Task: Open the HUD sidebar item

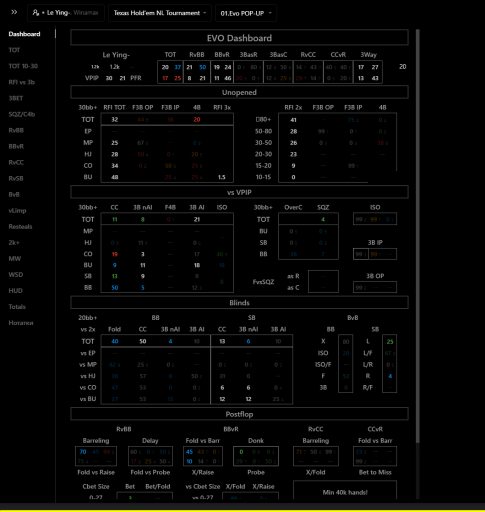Action: [x=15, y=290]
